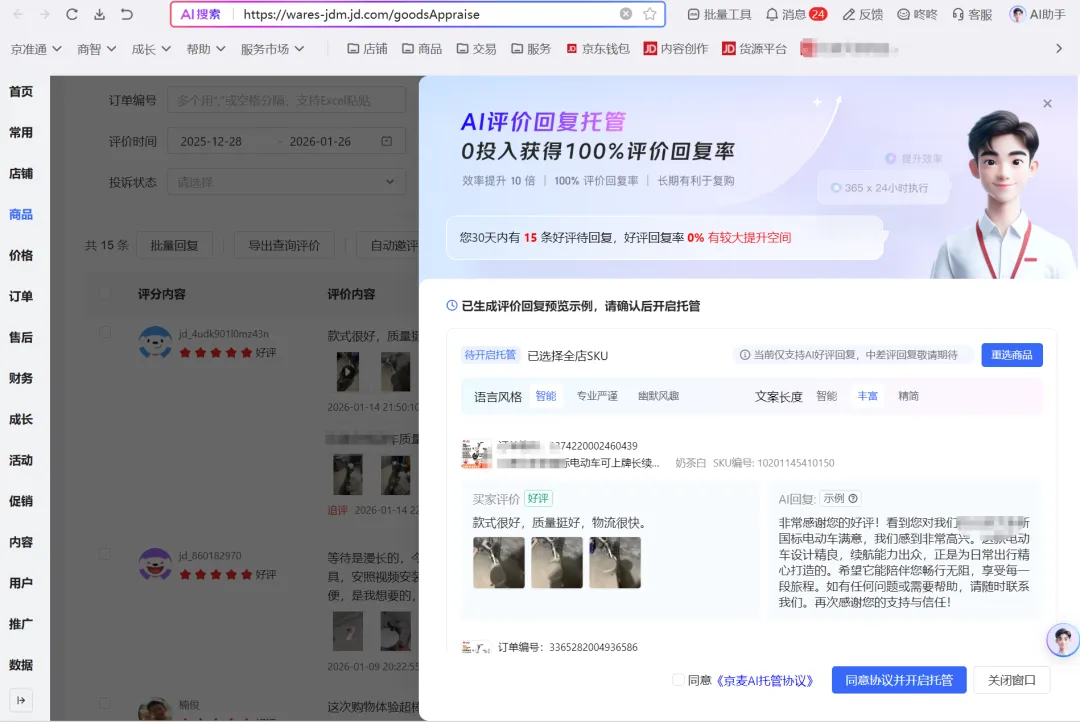The width and height of the screenshot is (1080, 722).
Task: Click the help icon beside 示例
Action: click(x=853, y=498)
